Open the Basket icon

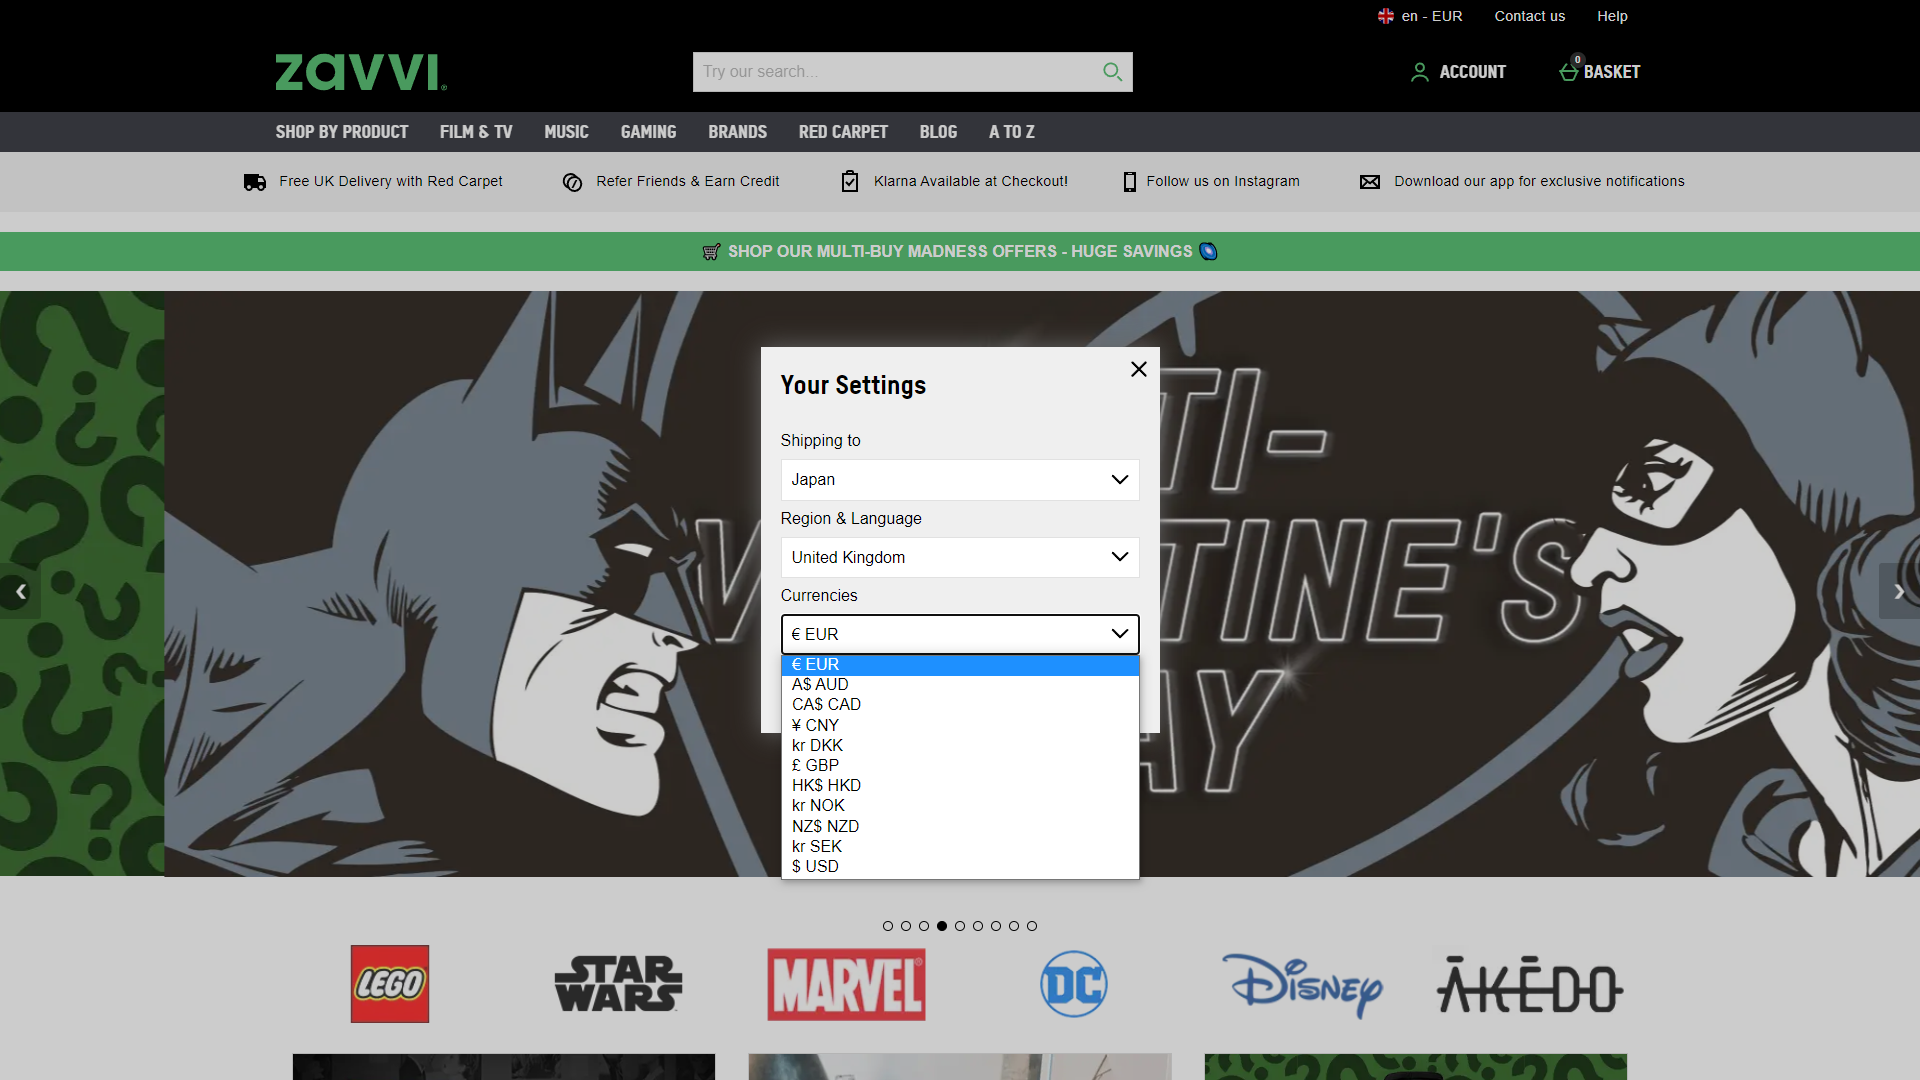click(x=1569, y=70)
